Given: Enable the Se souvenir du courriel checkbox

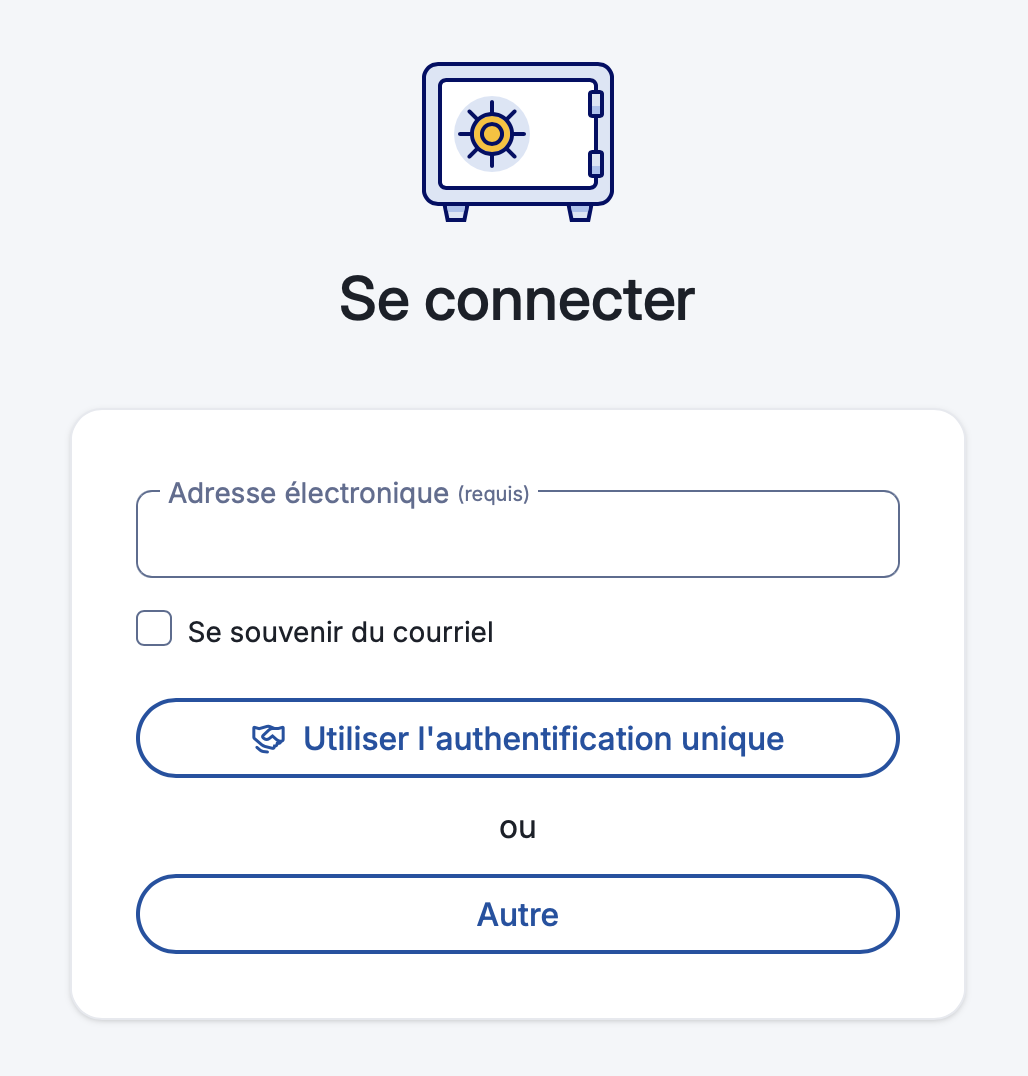Looking at the screenshot, I should click(x=154, y=630).
